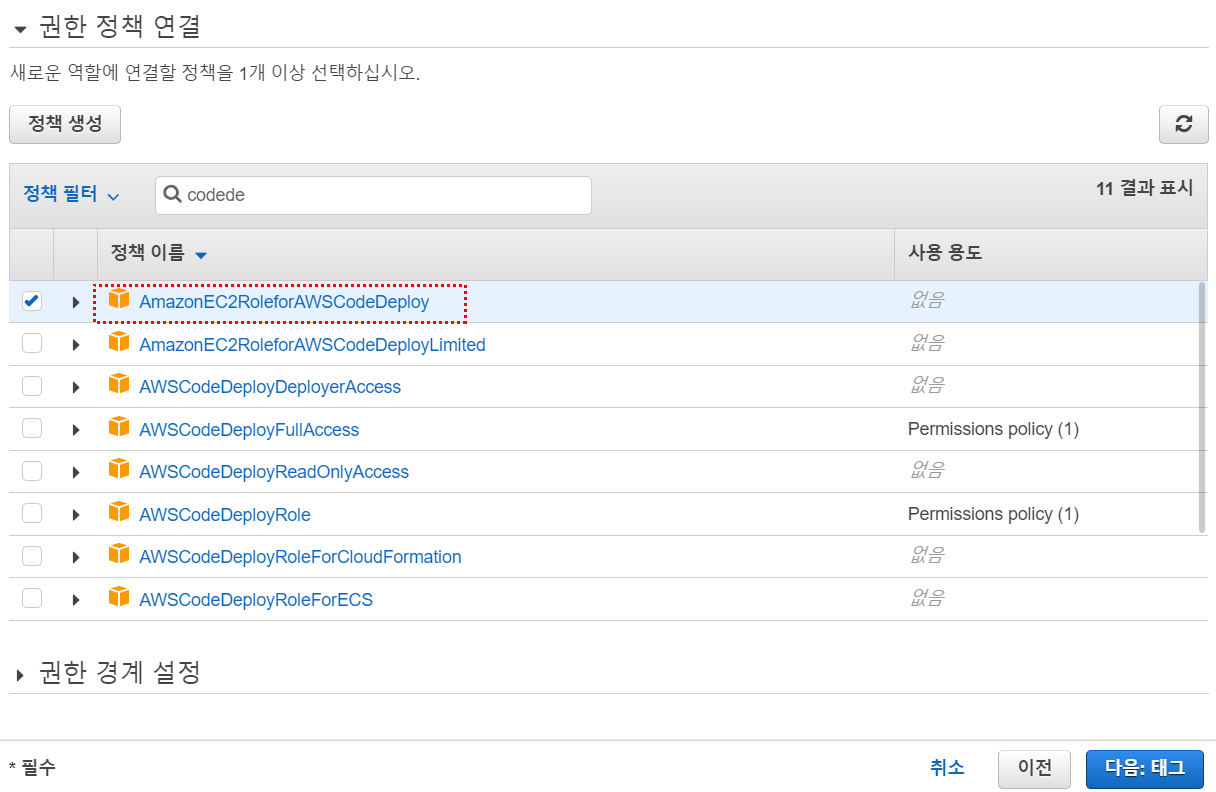Viewport: 1216px width, 792px height.
Task: Click the AWSCodeDeployDeployerAccess policy cube icon
Action: pos(119,384)
